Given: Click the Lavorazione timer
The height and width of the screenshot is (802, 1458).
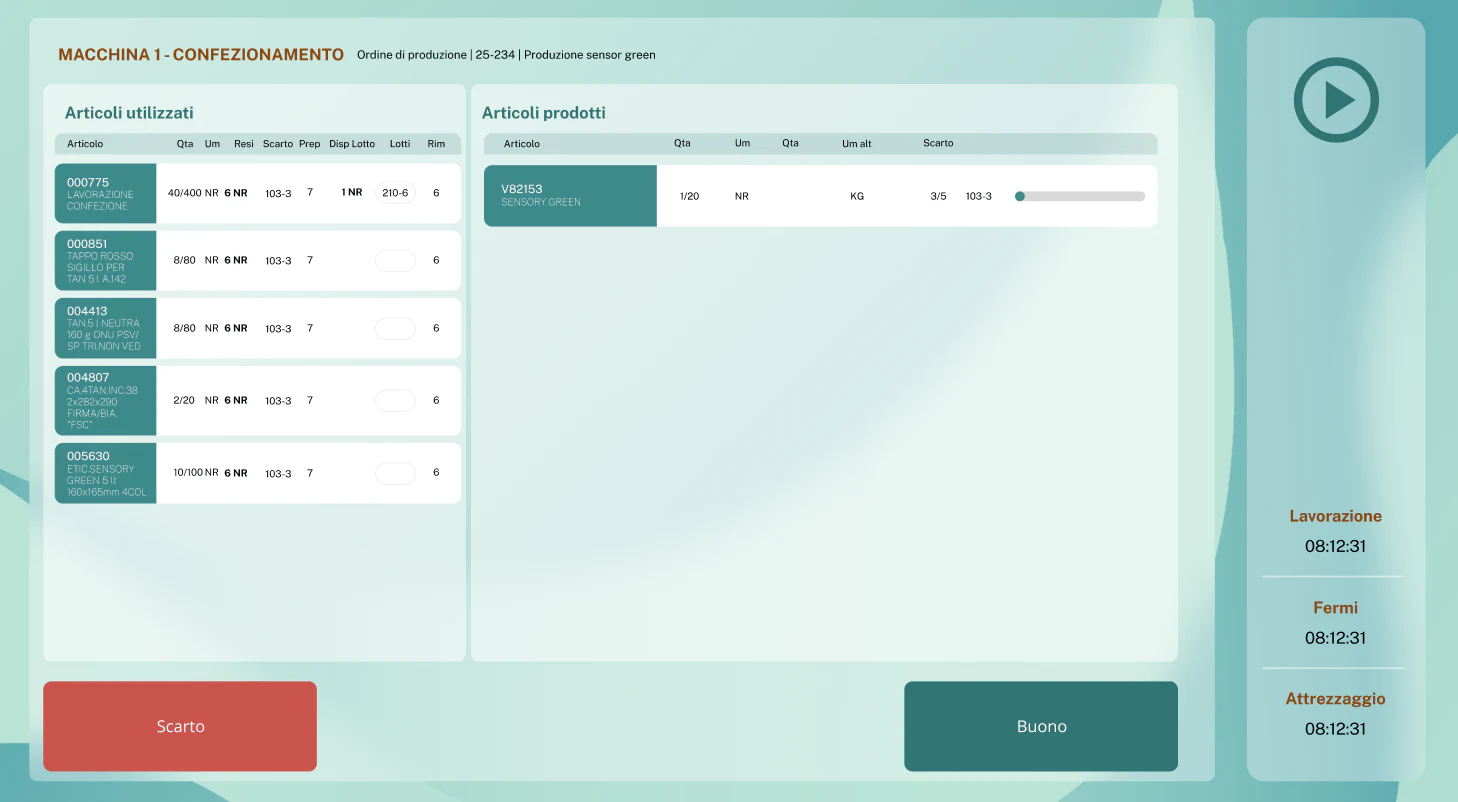Looking at the screenshot, I should click(x=1335, y=546).
